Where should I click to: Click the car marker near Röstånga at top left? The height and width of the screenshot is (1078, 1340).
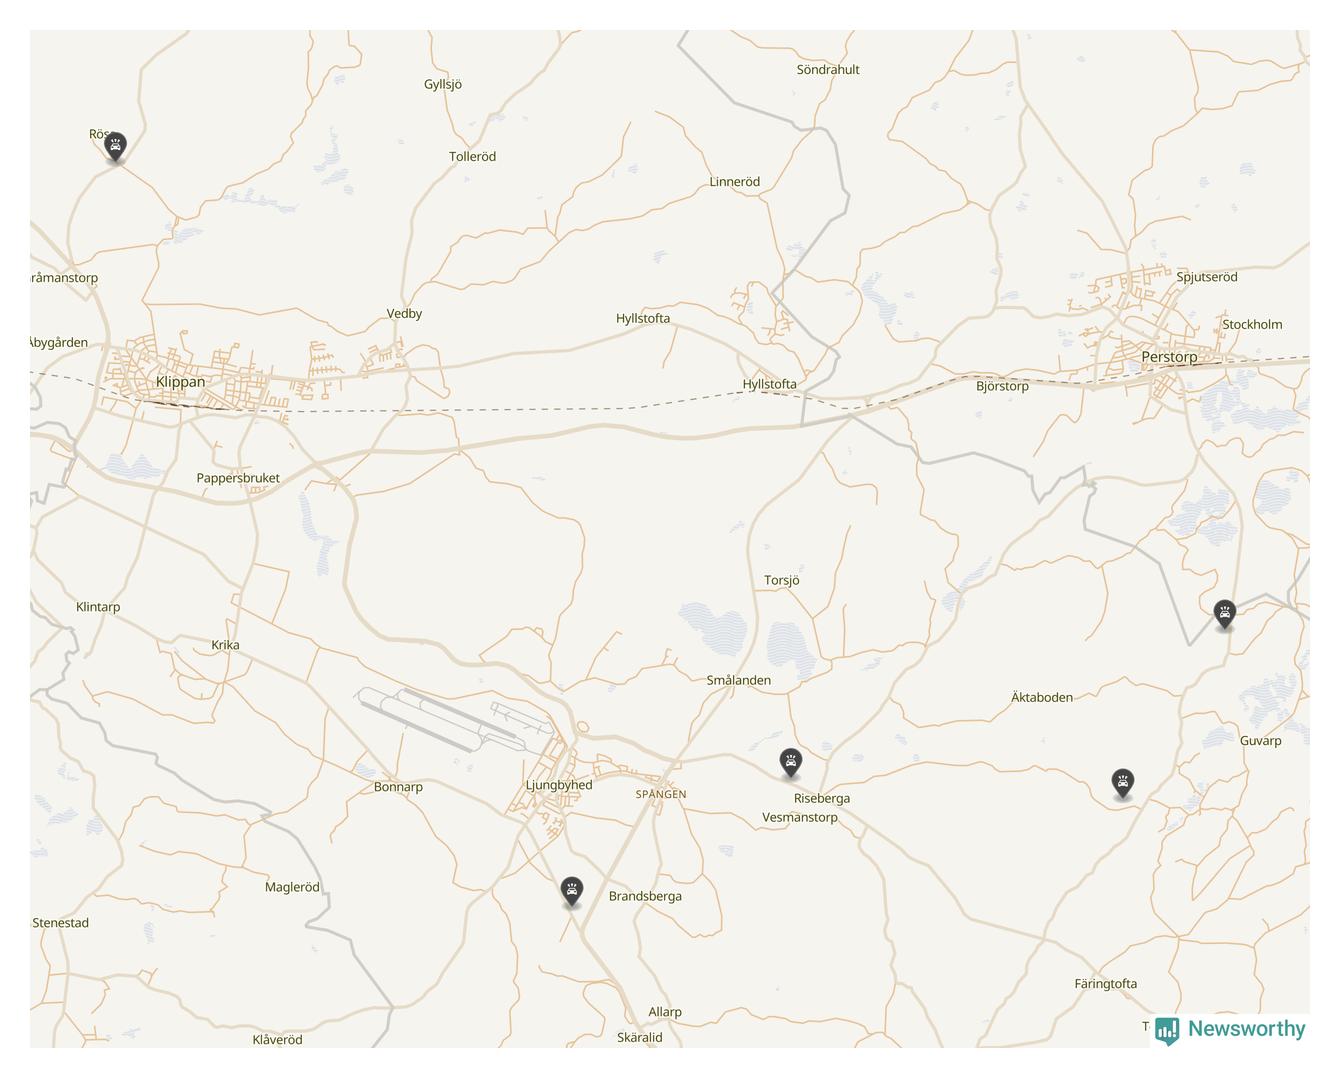click(116, 147)
